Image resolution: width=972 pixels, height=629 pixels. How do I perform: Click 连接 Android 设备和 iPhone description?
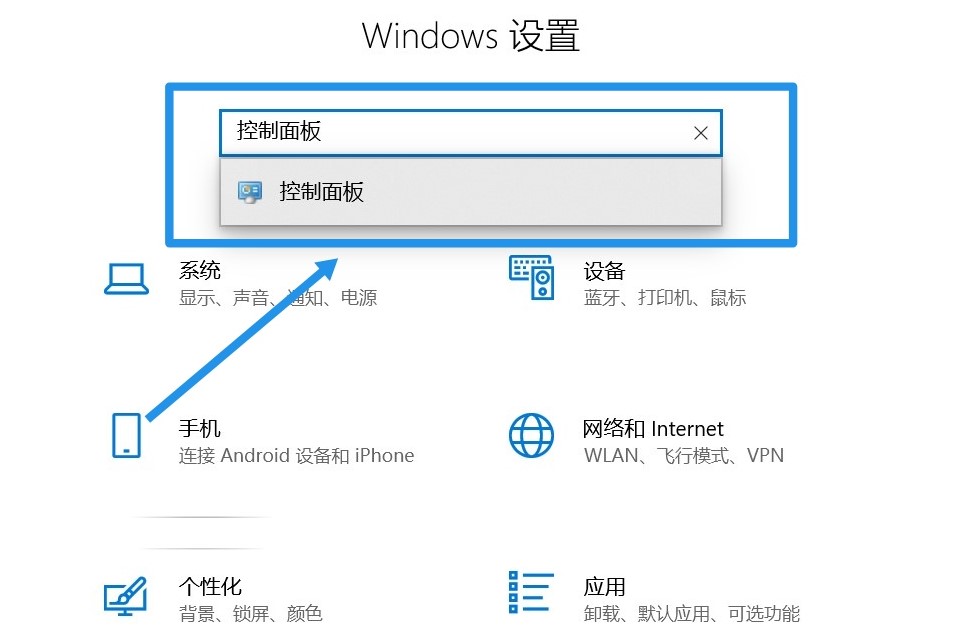pos(296,456)
